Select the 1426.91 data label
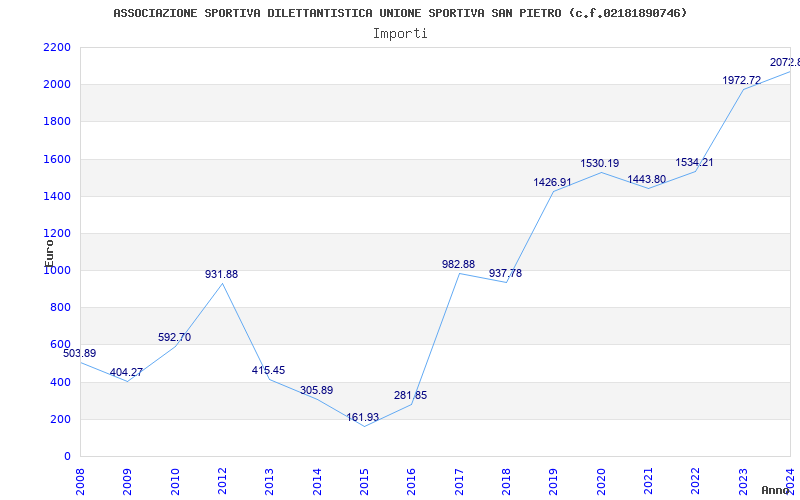The width and height of the screenshot is (800, 500). [x=553, y=182]
